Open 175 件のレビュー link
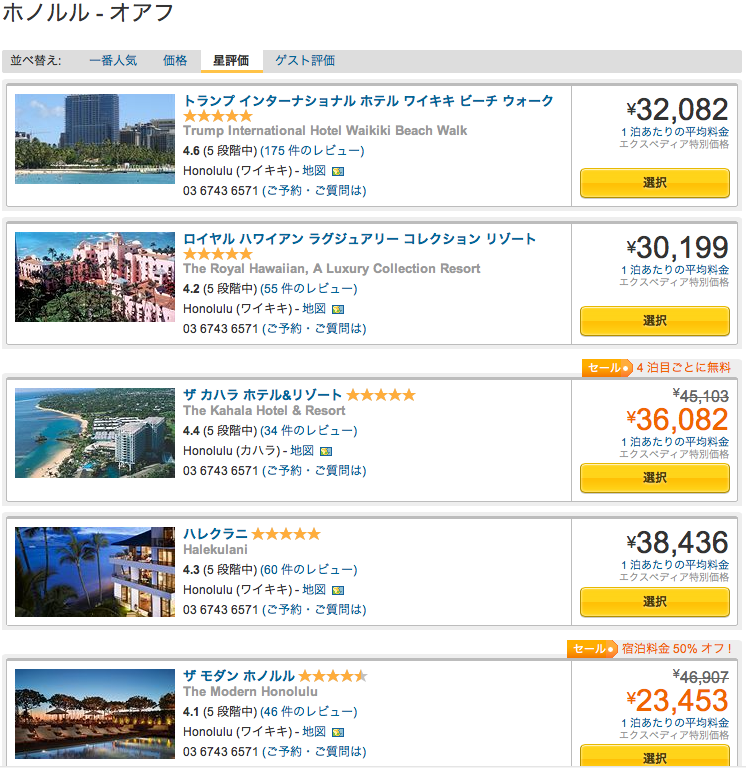746x768 pixels. (312, 151)
